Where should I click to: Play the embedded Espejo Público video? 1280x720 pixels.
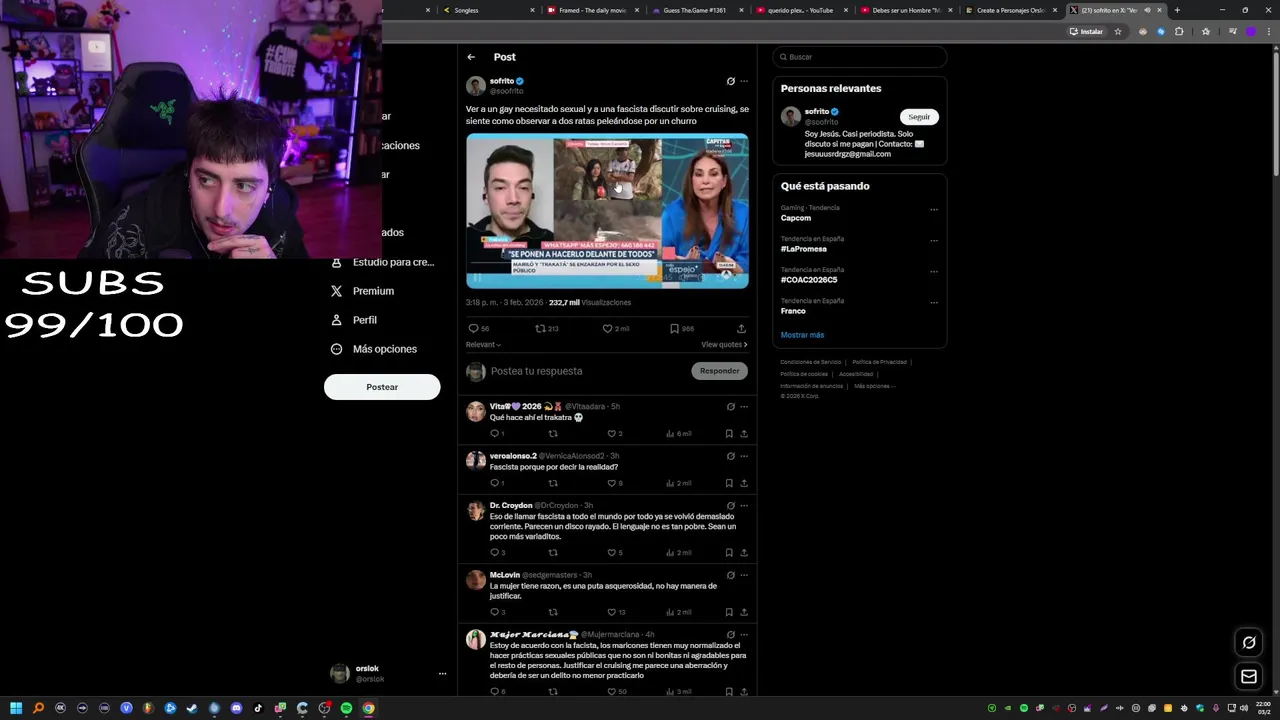click(607, 211)
